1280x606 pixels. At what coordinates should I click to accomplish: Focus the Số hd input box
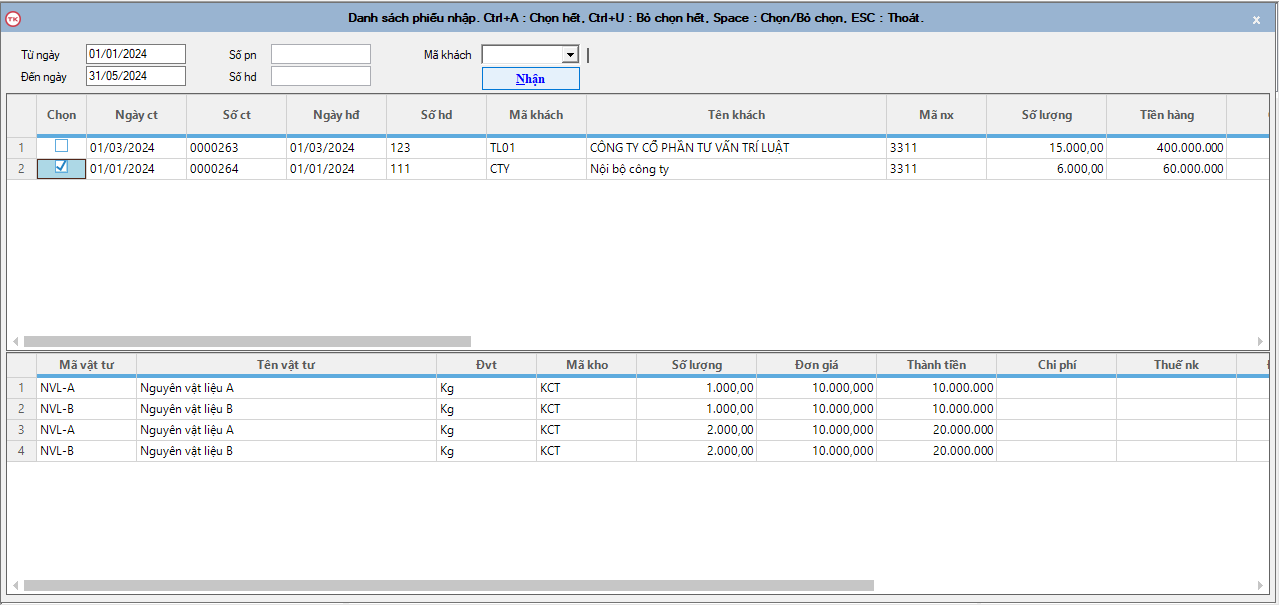point(320,76)
